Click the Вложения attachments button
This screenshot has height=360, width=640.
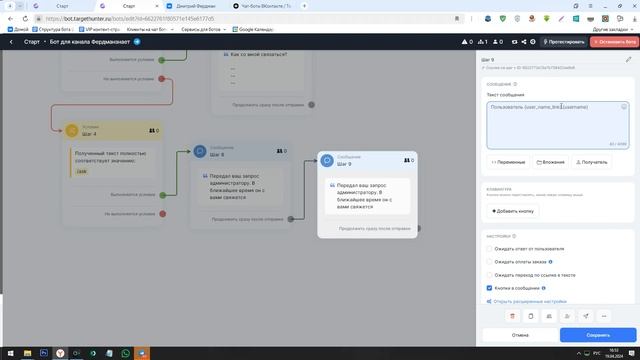click(x=550, y=162)
